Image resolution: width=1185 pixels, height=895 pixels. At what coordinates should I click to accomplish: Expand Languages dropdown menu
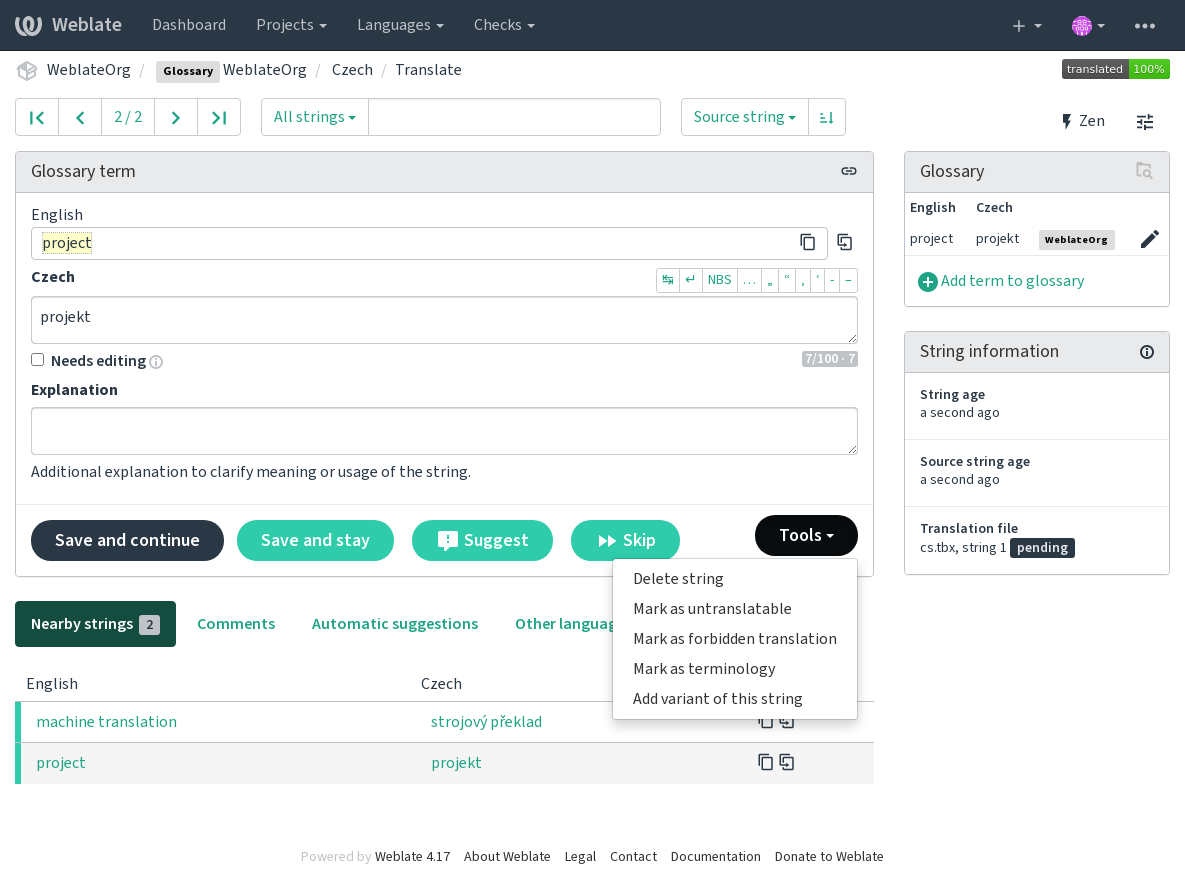pyautogui.click(x=400, y=25)
